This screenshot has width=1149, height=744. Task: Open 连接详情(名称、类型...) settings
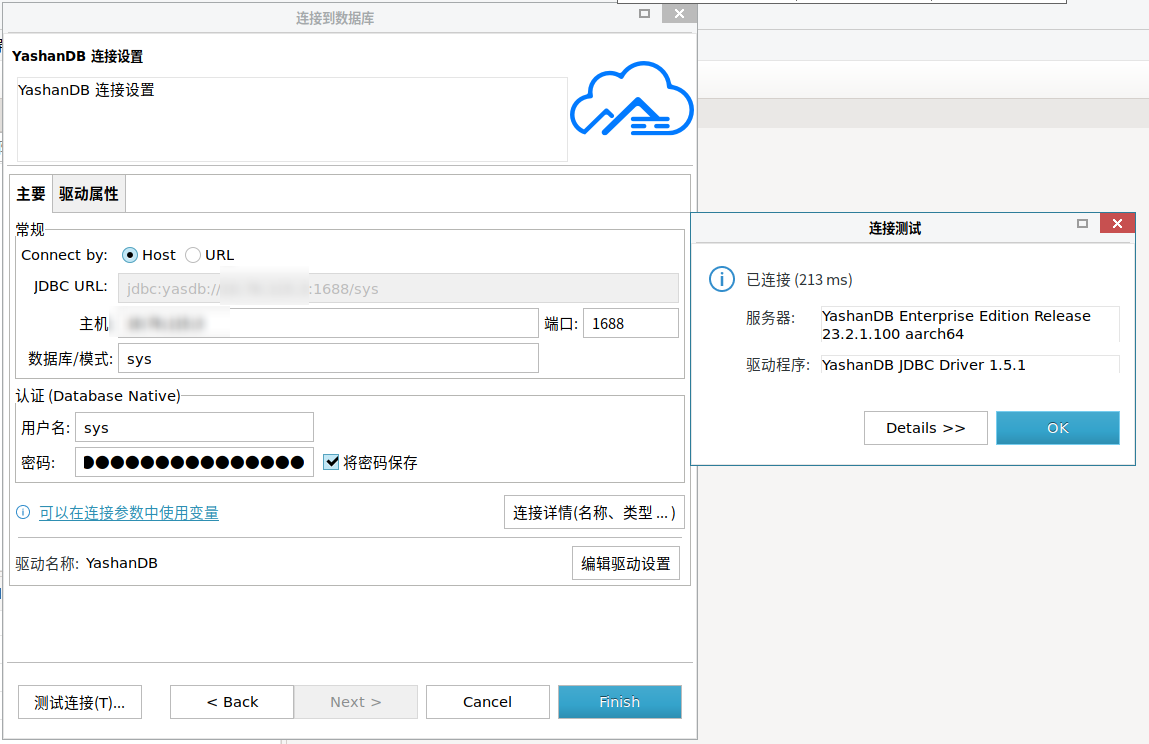594,512
